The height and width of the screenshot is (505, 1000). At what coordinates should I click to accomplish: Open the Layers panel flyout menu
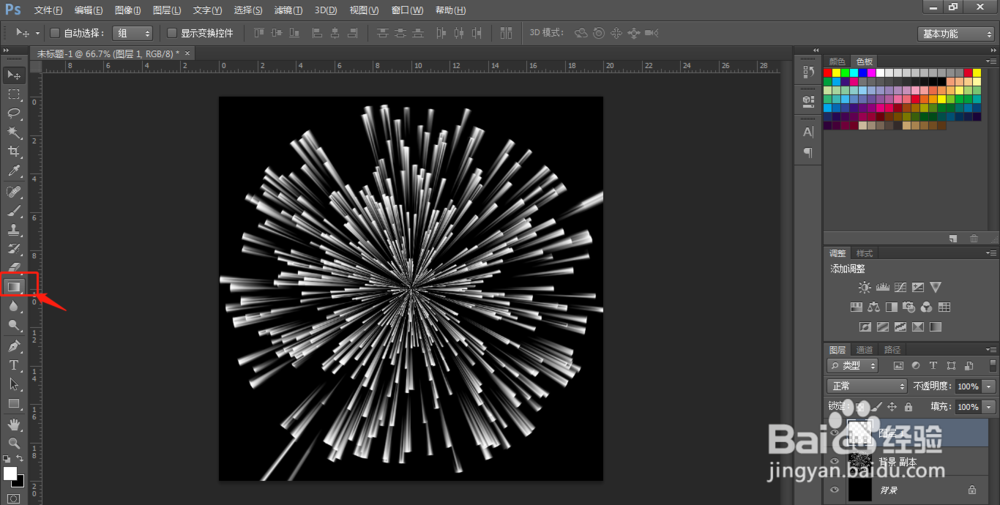[991, 349]
